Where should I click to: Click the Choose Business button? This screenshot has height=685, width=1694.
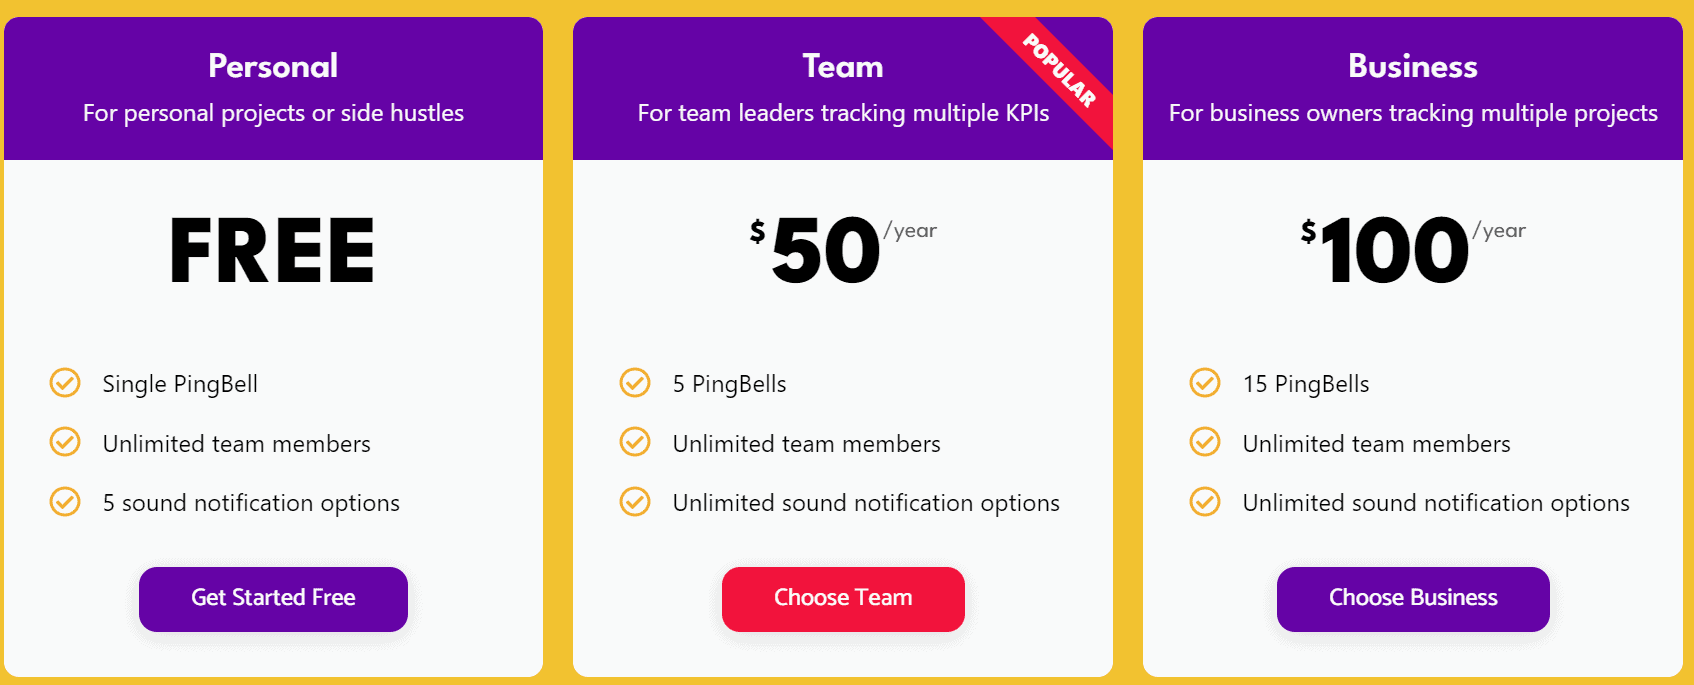(x=1412, y=598)
